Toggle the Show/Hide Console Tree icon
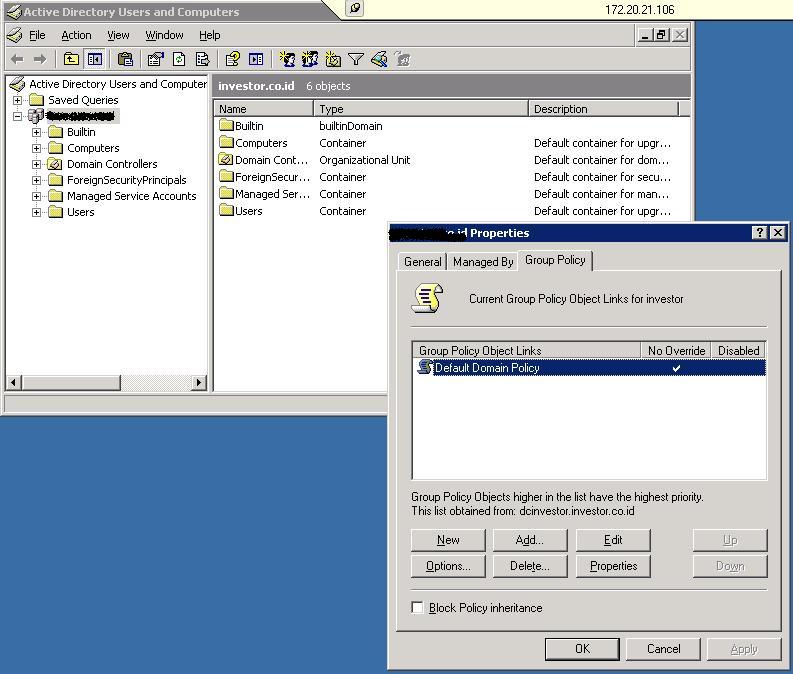Screen dimensions: 793x674 95,60
